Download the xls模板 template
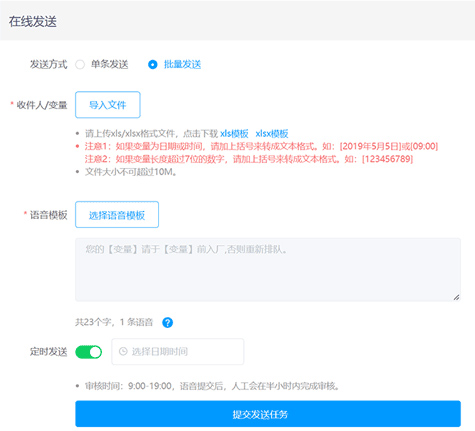The height and width of the screenshot is (431, 475). (234, 134)
